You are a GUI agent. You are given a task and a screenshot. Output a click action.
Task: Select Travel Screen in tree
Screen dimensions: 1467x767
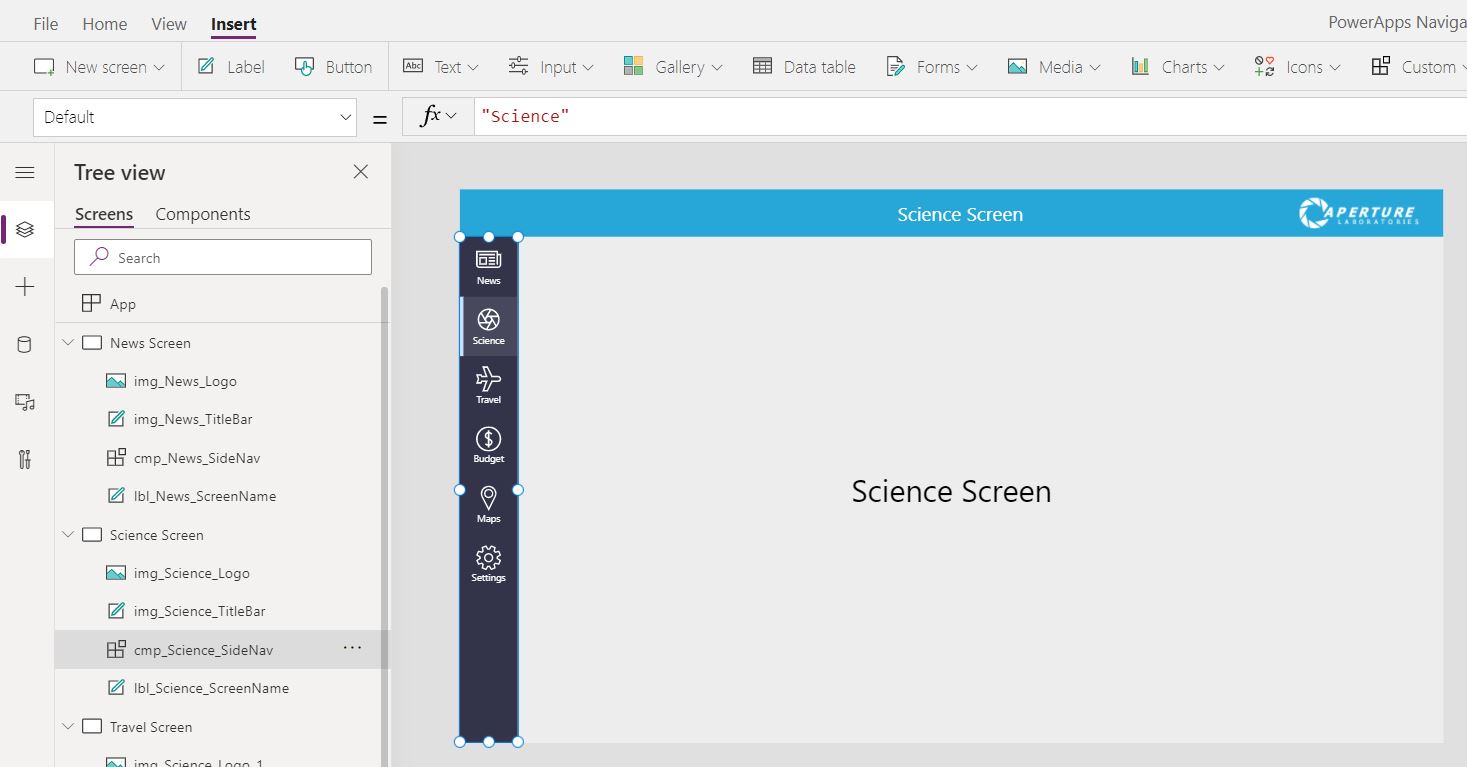click(x=151, y=727)
